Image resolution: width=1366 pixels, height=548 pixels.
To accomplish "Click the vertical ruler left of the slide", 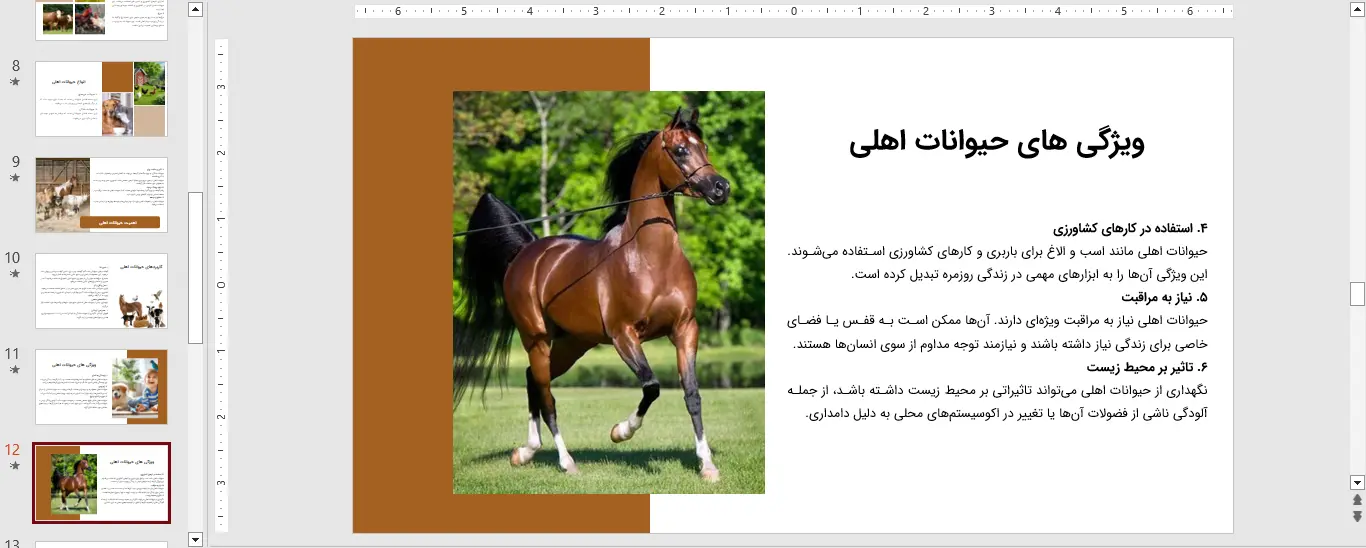I will coord(222,285).
